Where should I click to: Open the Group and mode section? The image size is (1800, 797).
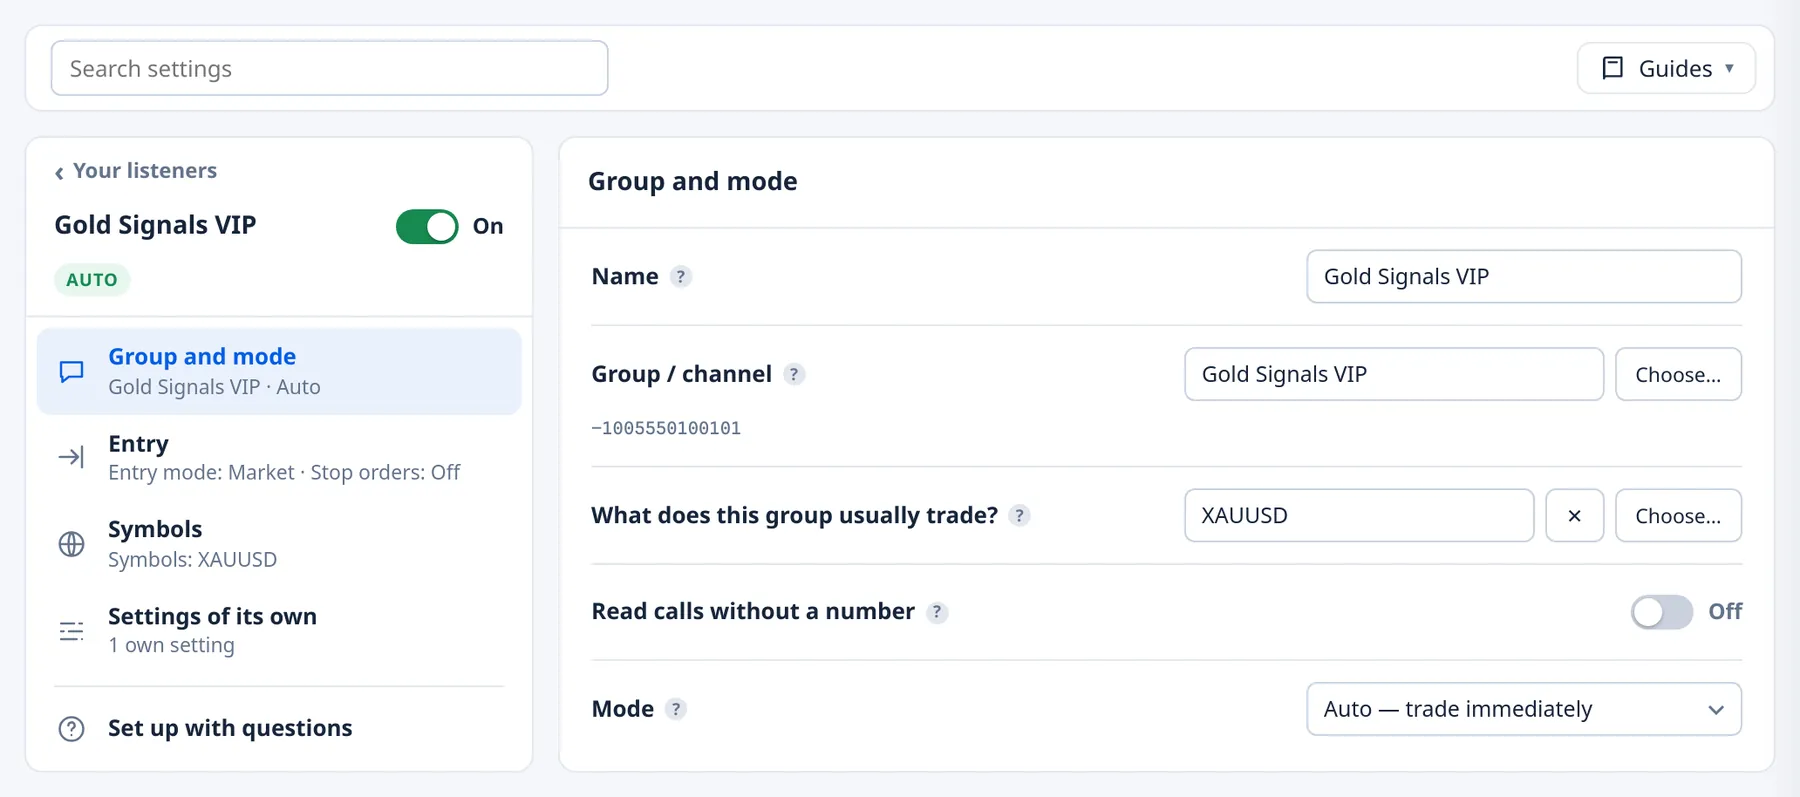click(279, 371)
